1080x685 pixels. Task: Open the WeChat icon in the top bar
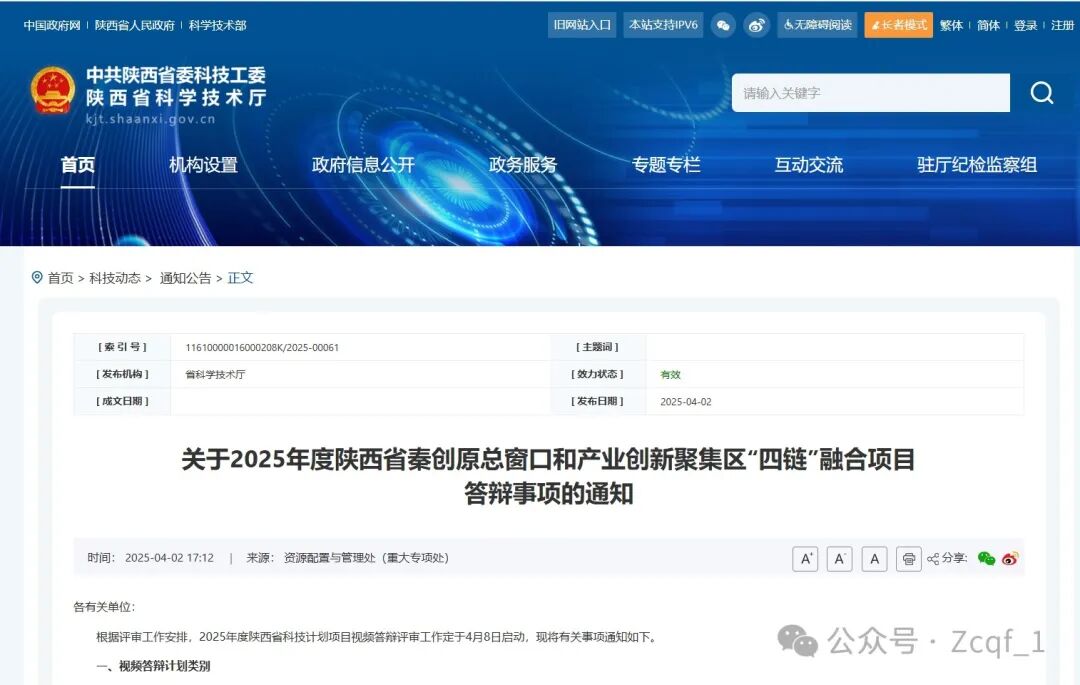[x=723, y=24]
